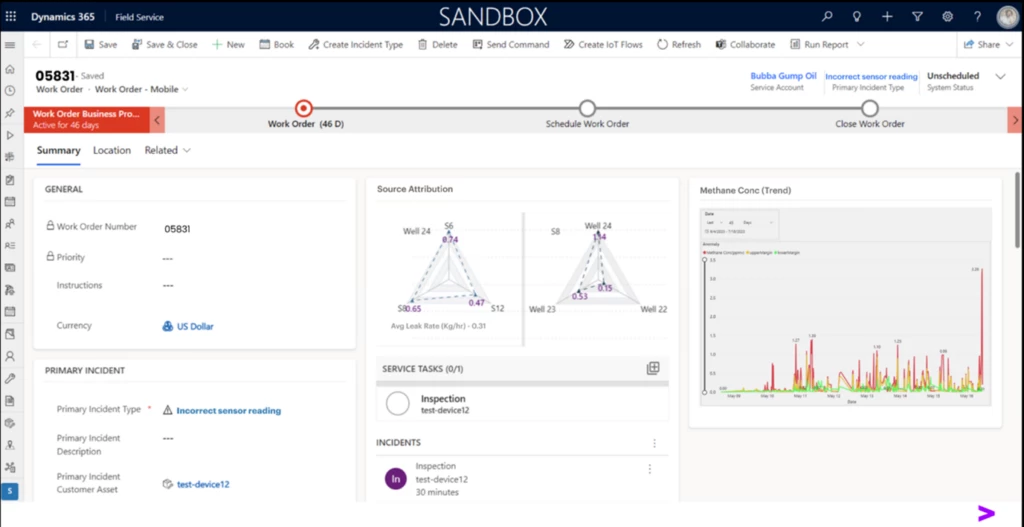Click the Avg Leak Rate (Kg/hr) - 0.31 label

pos(438,326)
